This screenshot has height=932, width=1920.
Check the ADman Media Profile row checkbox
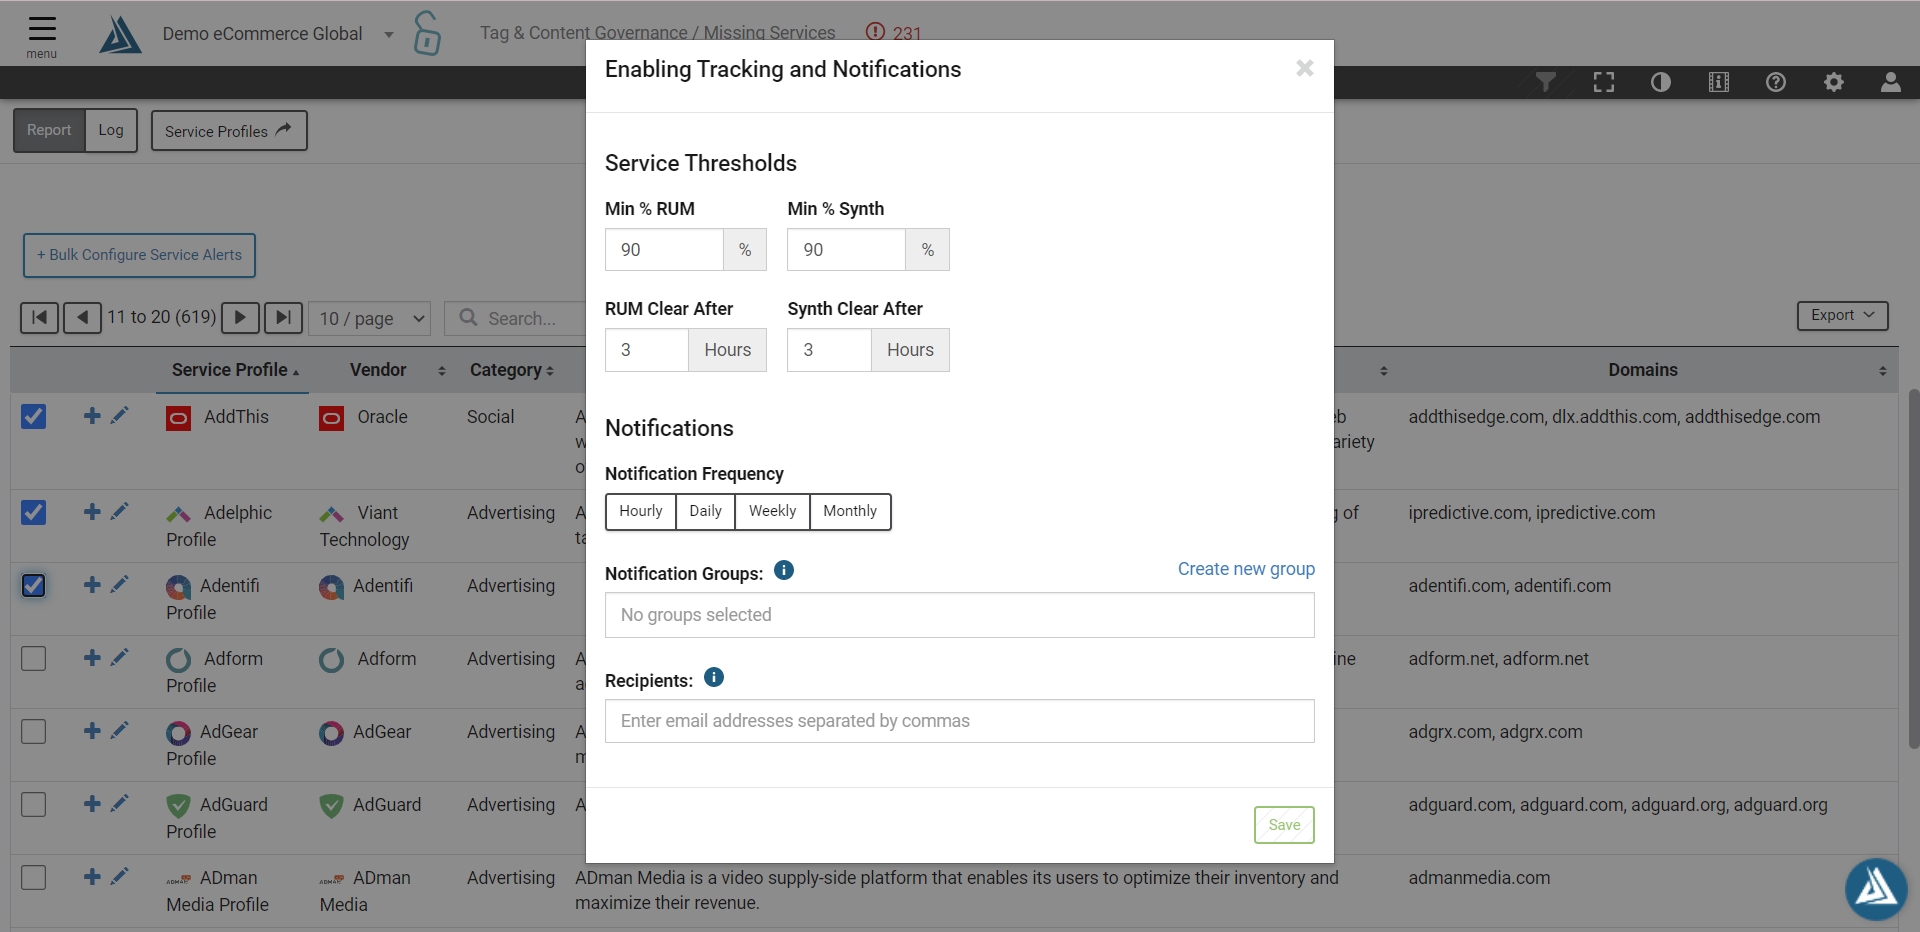34,877
